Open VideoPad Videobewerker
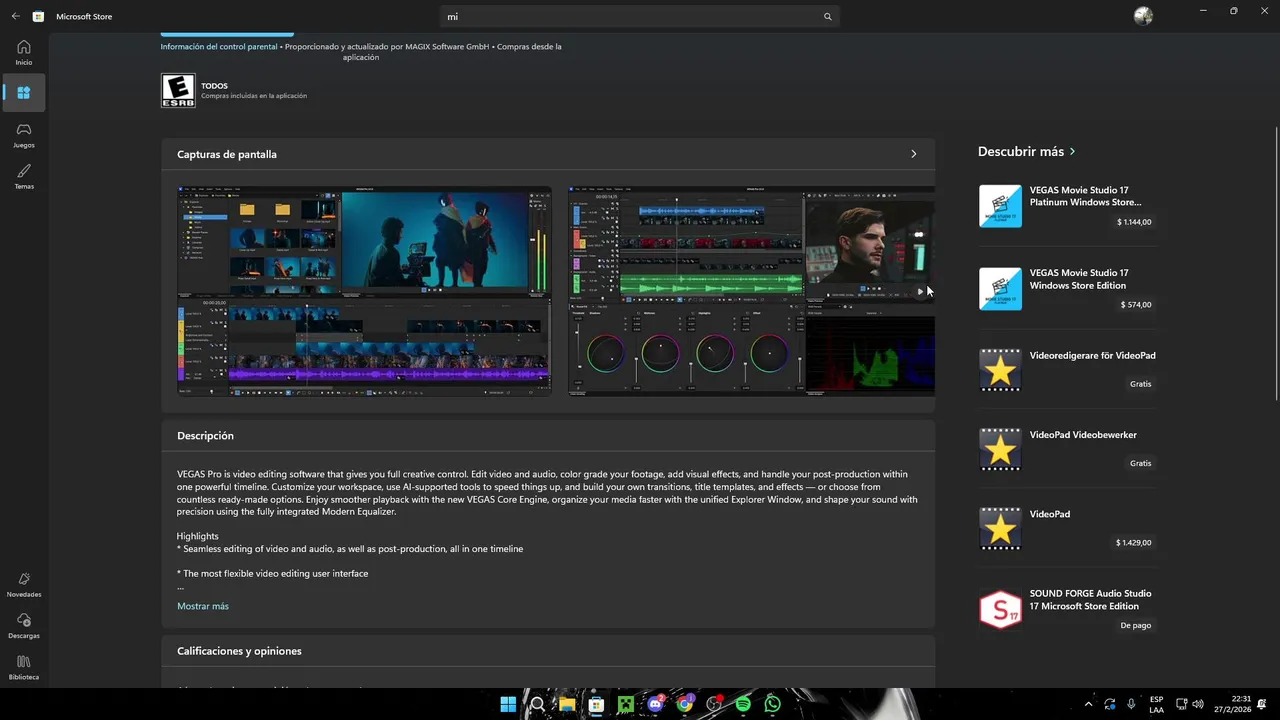Image resolution: width=1280 pixels, height=720 pixels. coord(1066,449)
